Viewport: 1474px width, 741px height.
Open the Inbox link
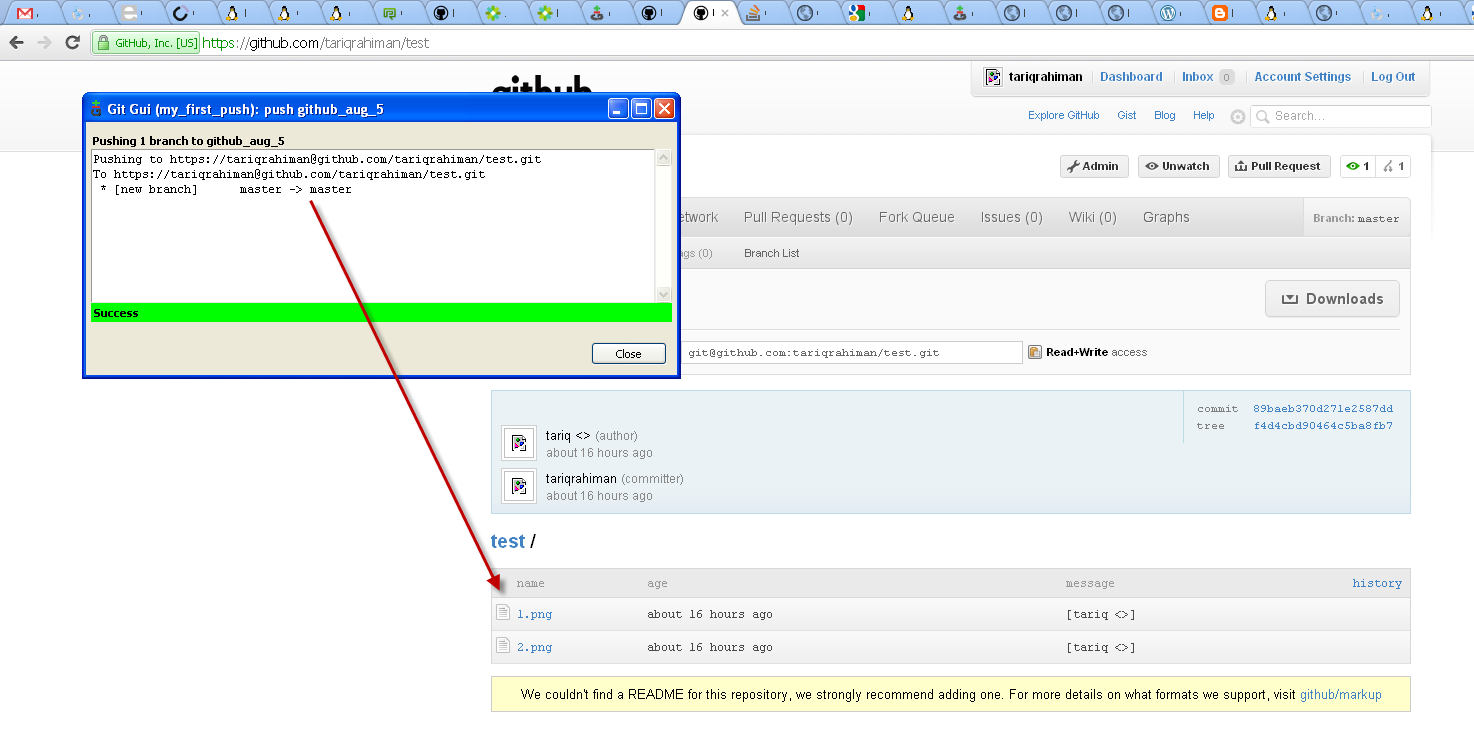click(x=1197, y=77)
